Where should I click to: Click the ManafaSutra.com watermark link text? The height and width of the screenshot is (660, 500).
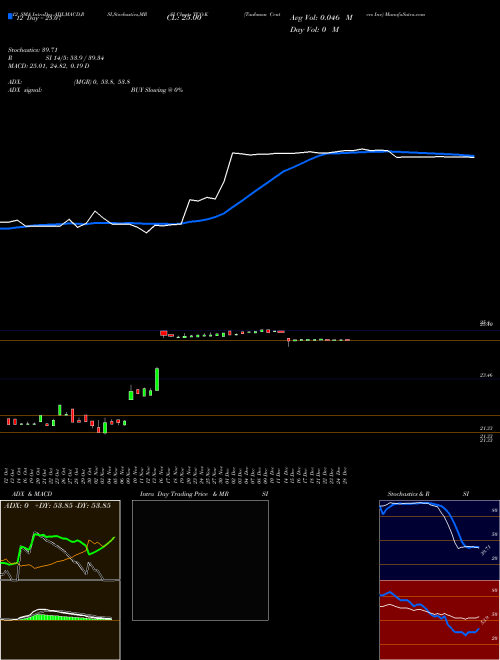click(x=405, y=14)
